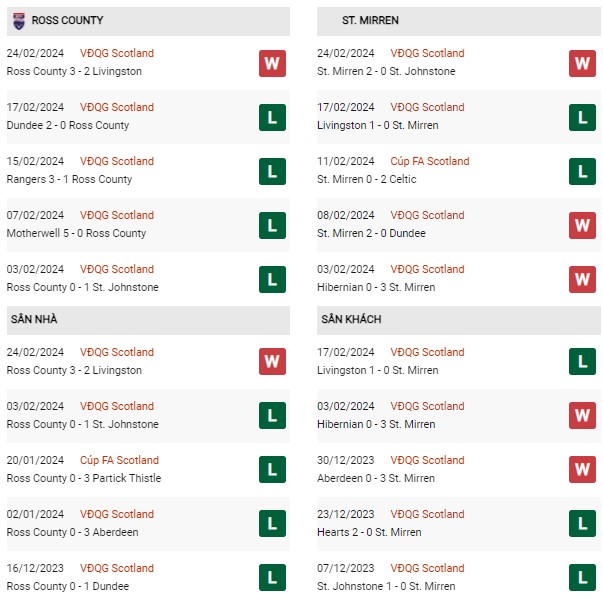603x598 pixels.
Task: Open VĐQG Scotland link for Rangers match
Action: click(x=117, y=161)
